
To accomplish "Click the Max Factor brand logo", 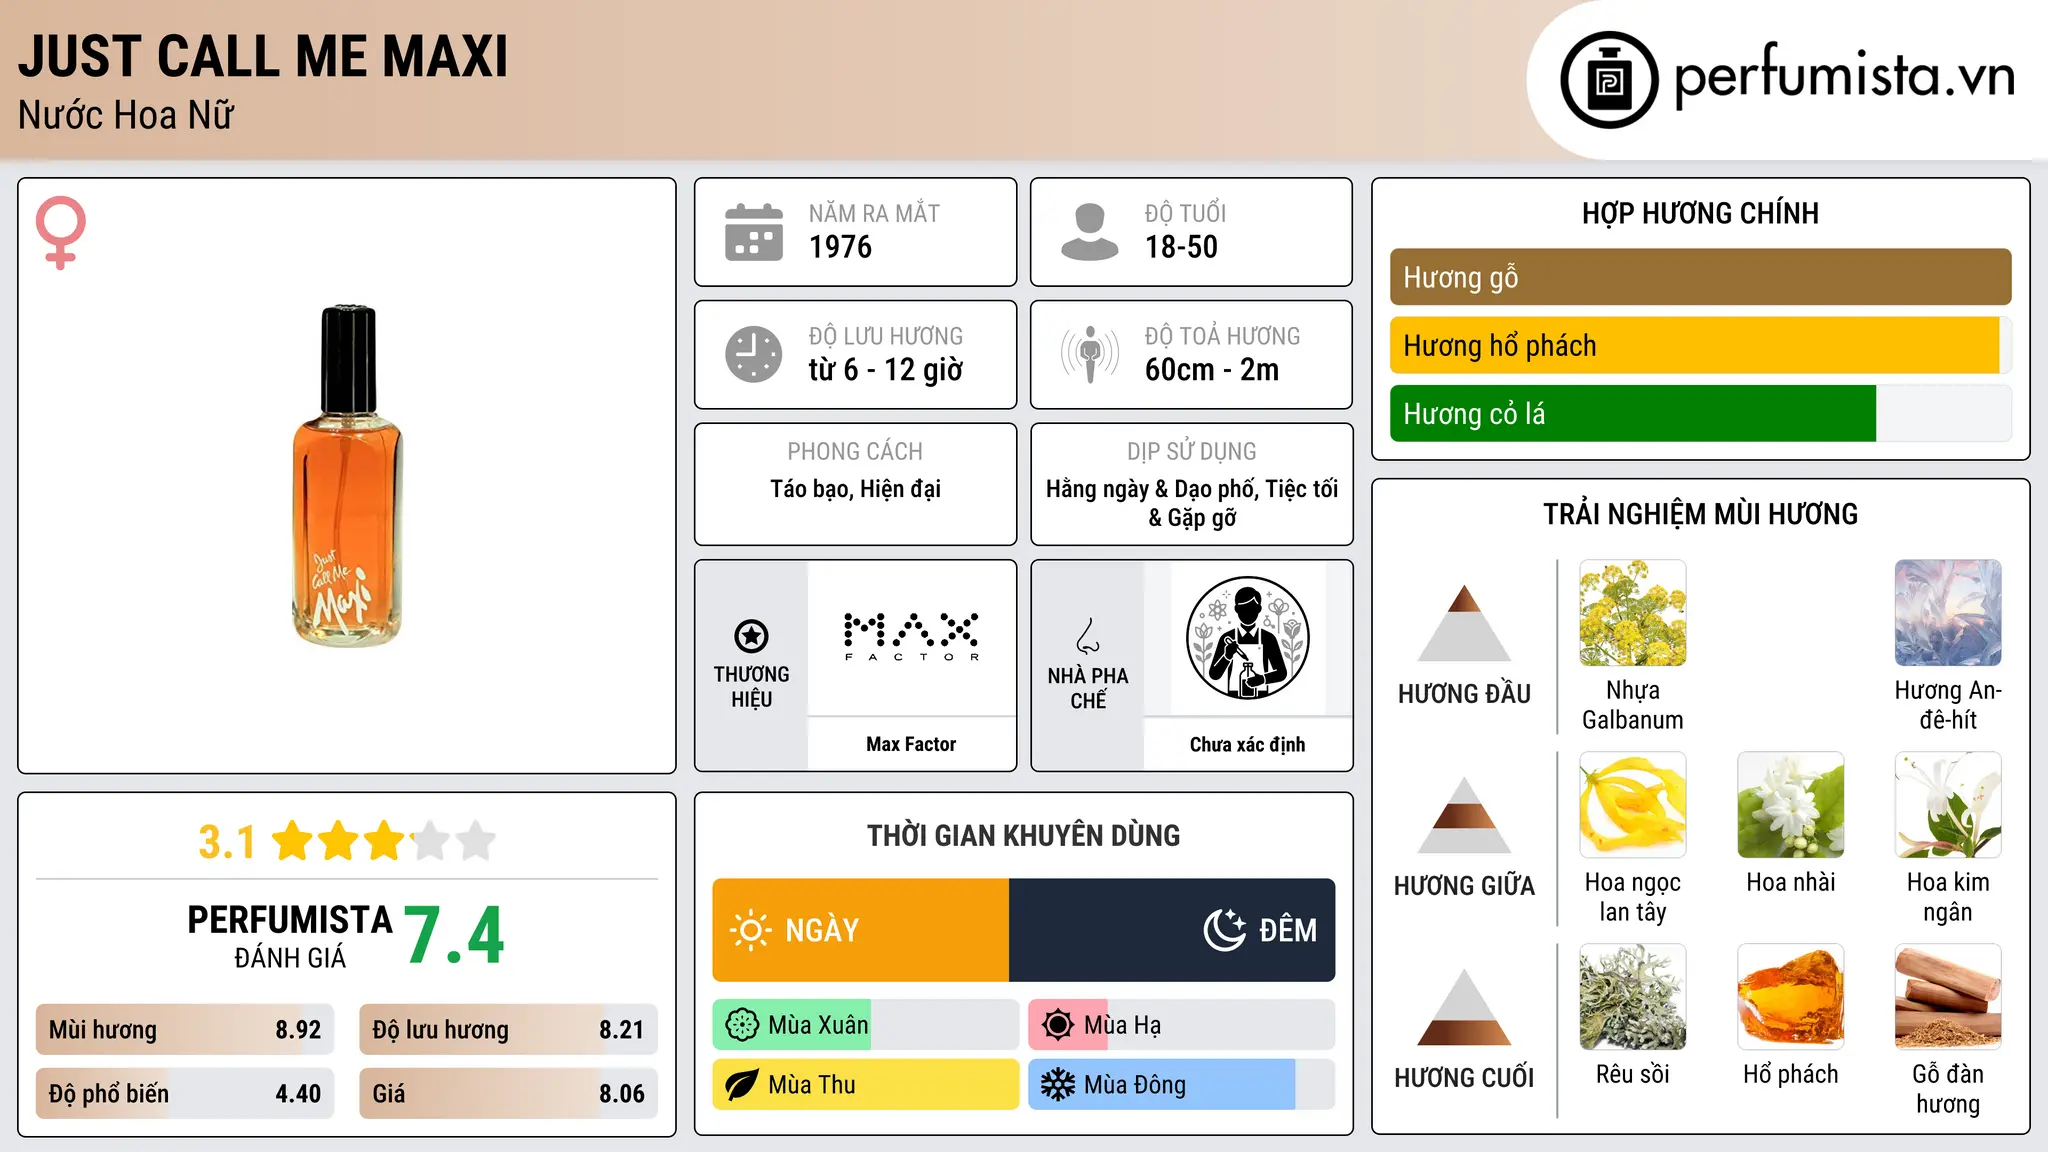I will (x=911, y=636).
